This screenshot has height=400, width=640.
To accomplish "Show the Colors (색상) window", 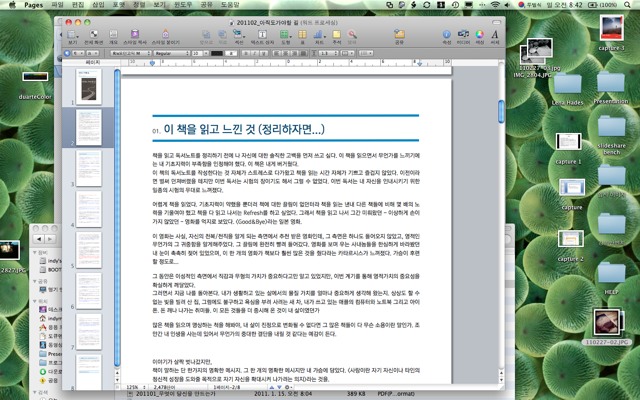I will pos(478,36).
